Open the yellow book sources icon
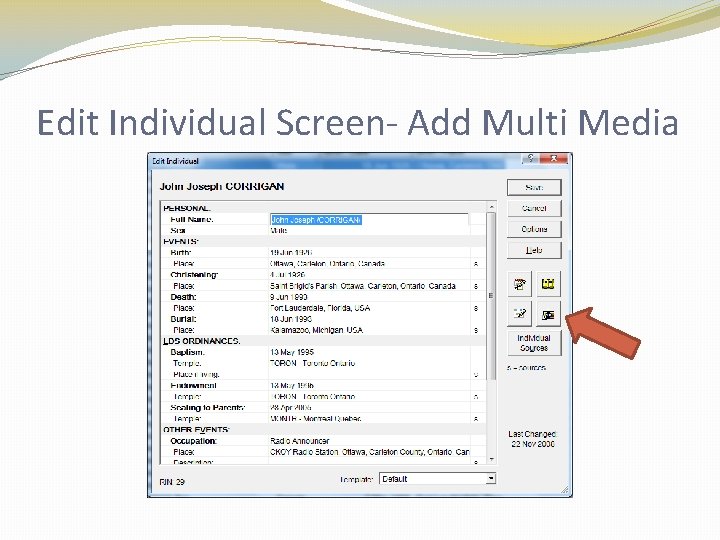This screenshot has height=540, width=720. tap(548, 284)
